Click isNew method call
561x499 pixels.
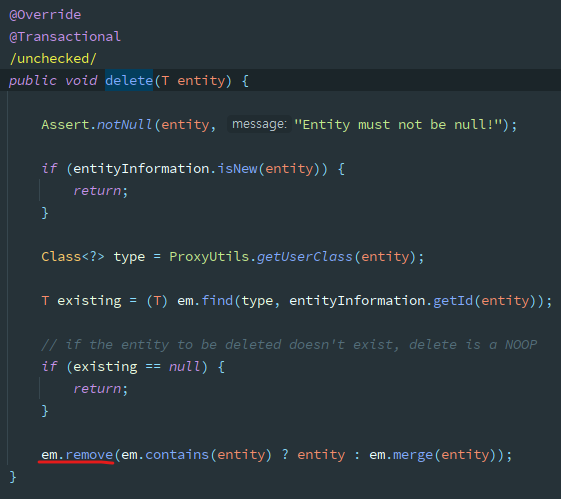(237, 168)
